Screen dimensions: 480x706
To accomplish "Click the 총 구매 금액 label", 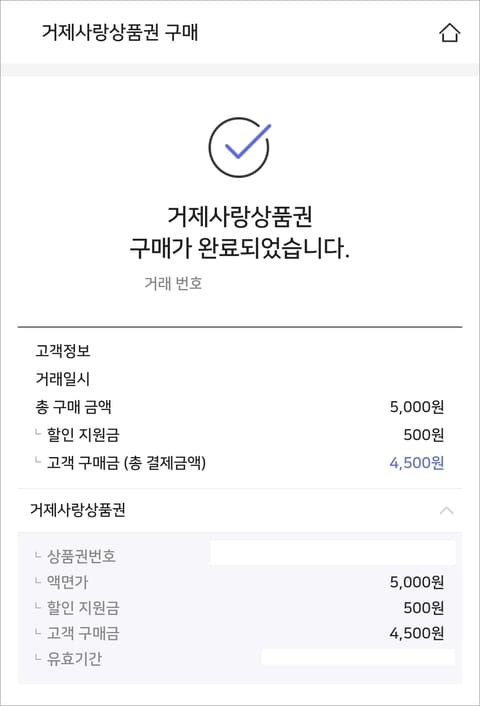I will pos(73,407).
